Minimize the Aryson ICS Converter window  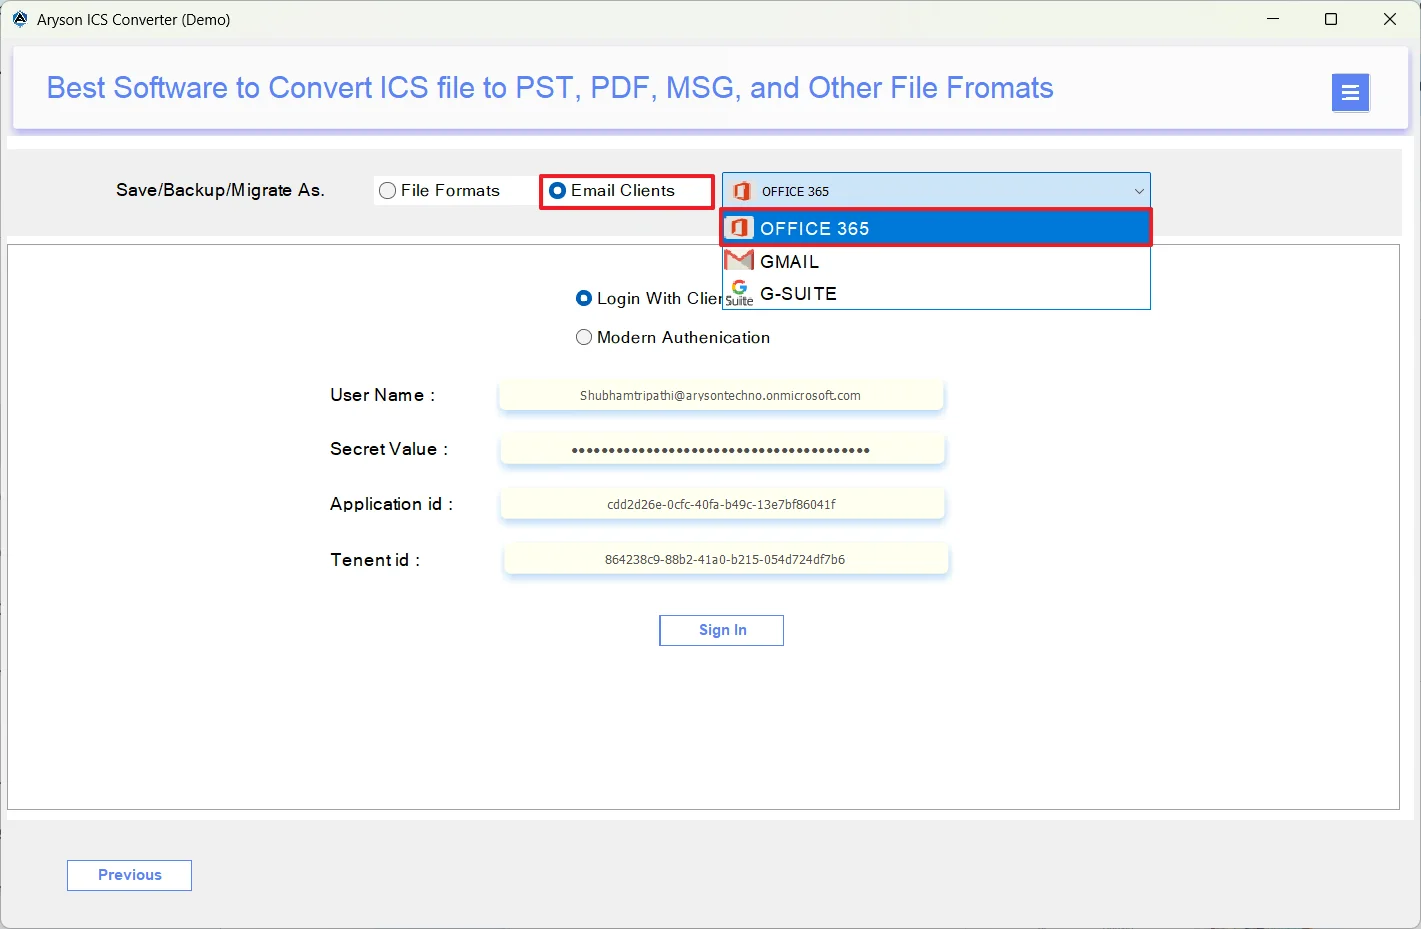[1273, 19]
